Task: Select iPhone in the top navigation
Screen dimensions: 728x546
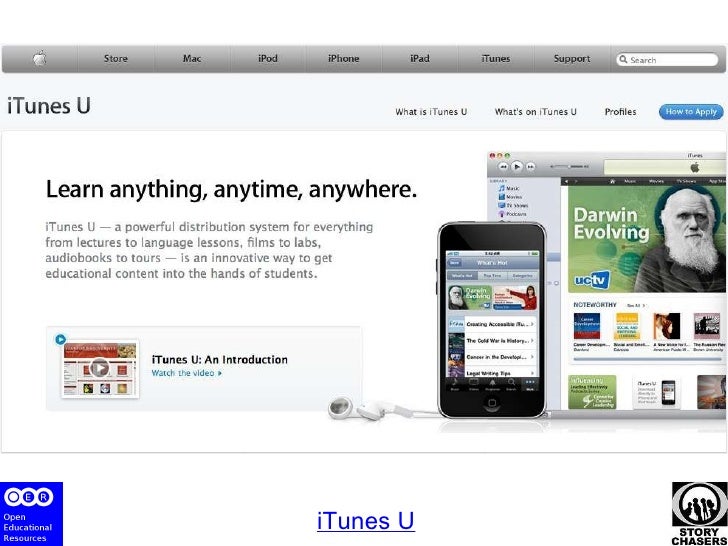Action: point(344,58)
